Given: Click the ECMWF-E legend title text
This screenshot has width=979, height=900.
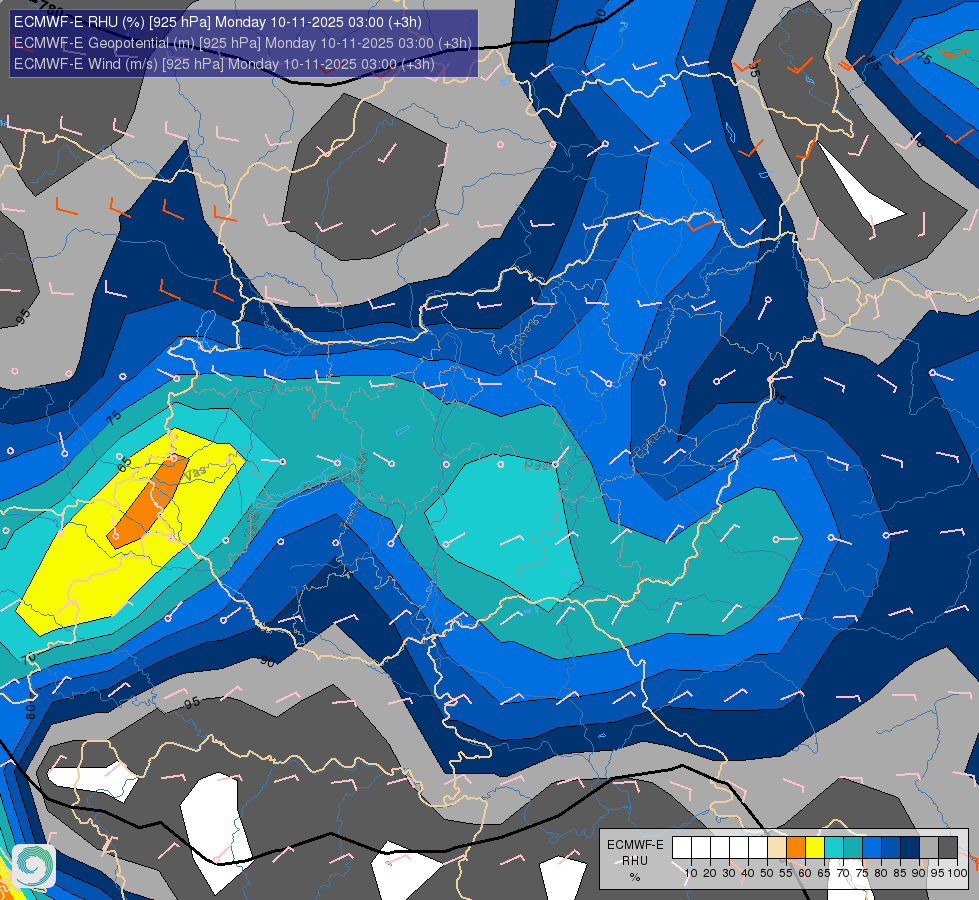Looking at the screenshot, I should click(x=635, y=844).
